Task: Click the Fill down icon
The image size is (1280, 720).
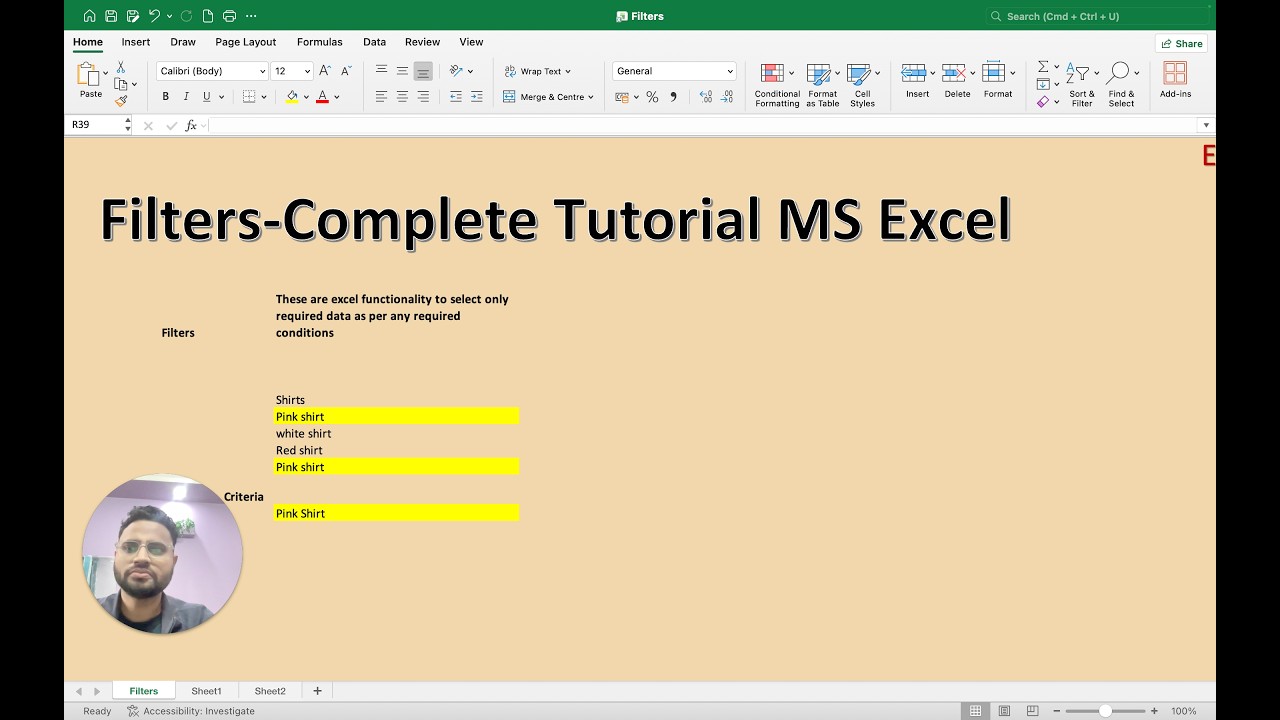Action: tap(1043, 84)
